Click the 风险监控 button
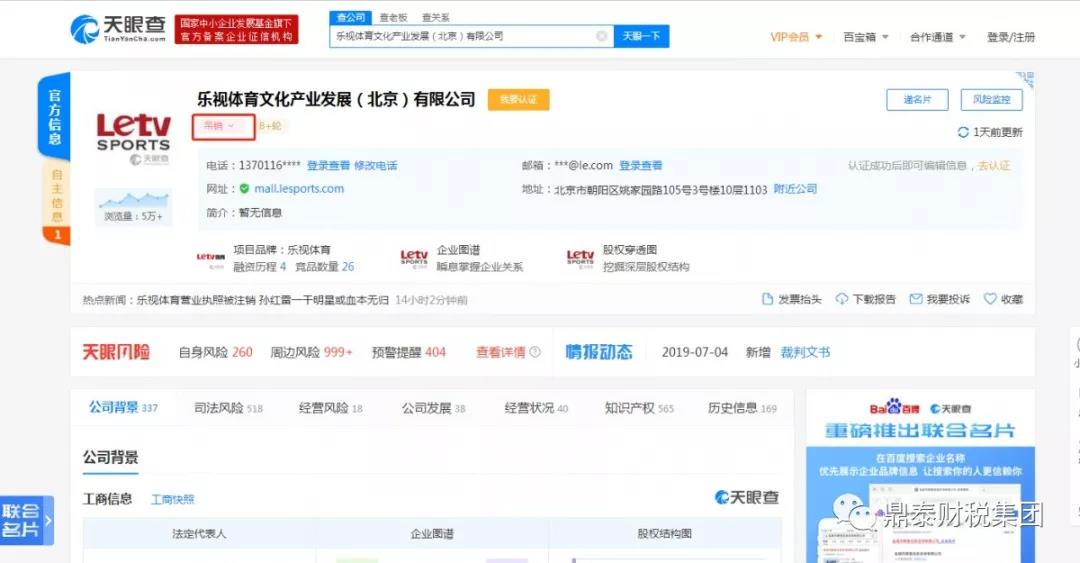 [991, 100]
